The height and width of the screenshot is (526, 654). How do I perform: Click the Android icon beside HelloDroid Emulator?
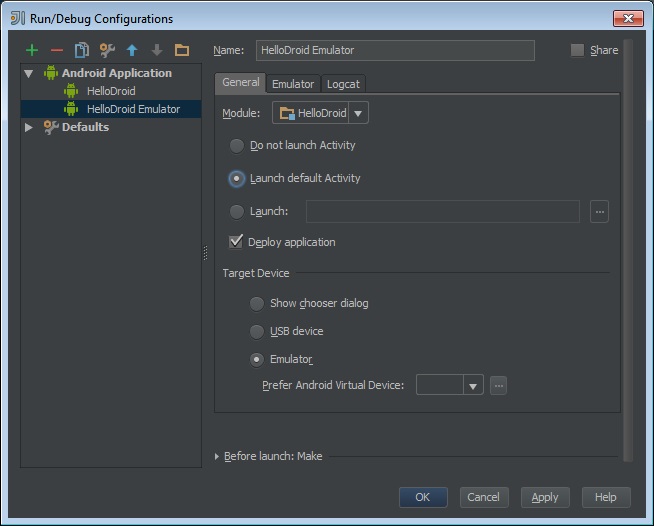[71, 109]
